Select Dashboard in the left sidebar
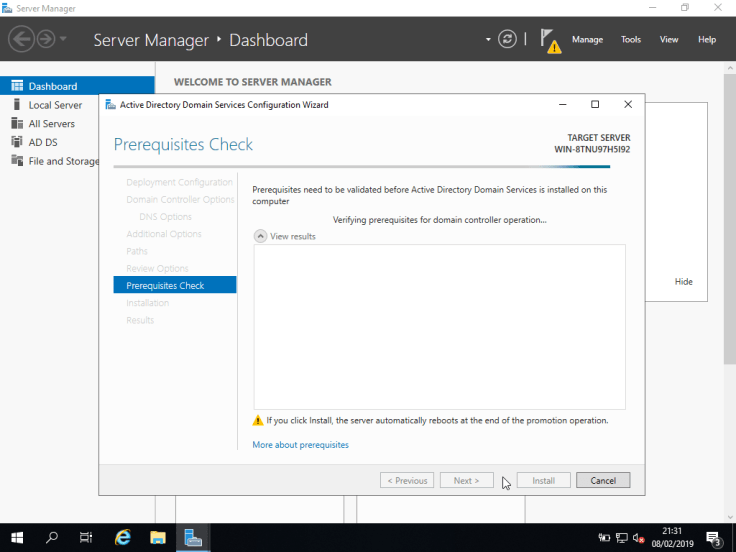This screenshot has height=552, width=736. [x=52, y=86]
